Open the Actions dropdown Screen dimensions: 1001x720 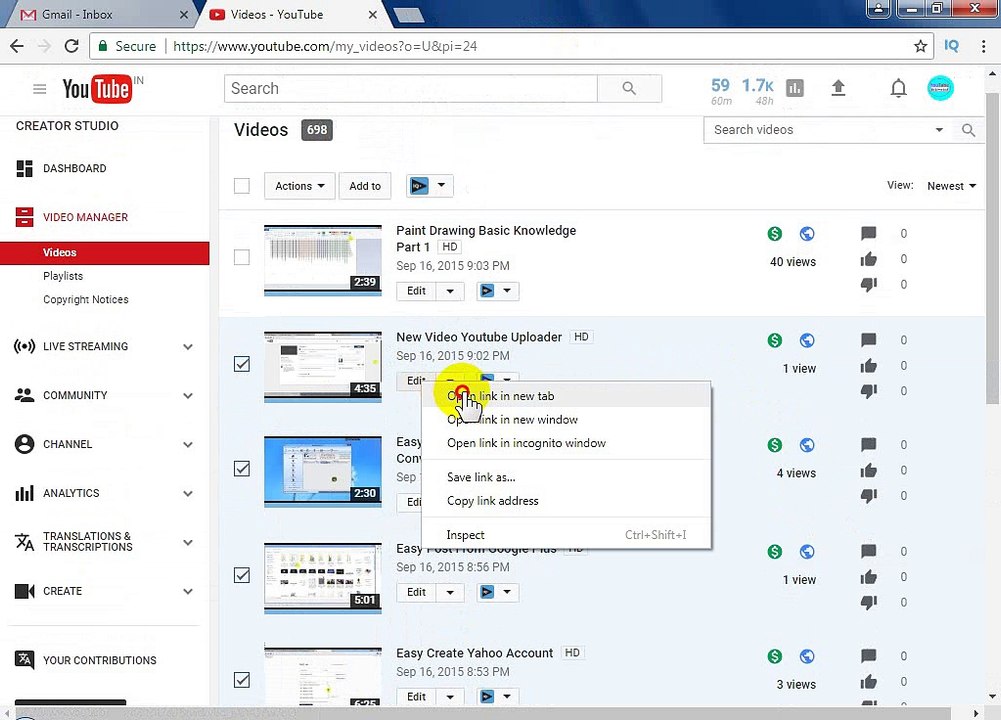[x=299, y=186]
